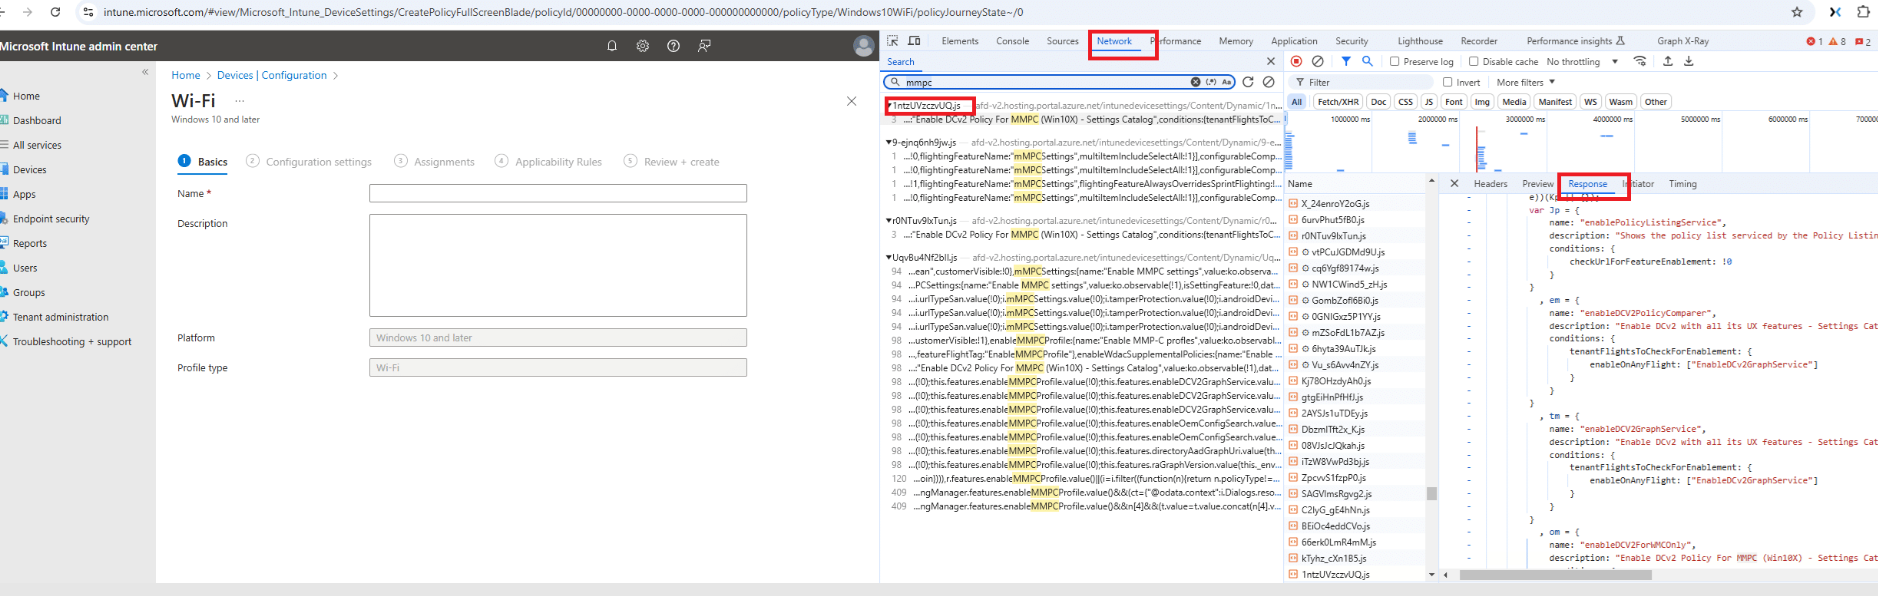
Task: Open Tenant administration in the sidebar
Action: 60,317
